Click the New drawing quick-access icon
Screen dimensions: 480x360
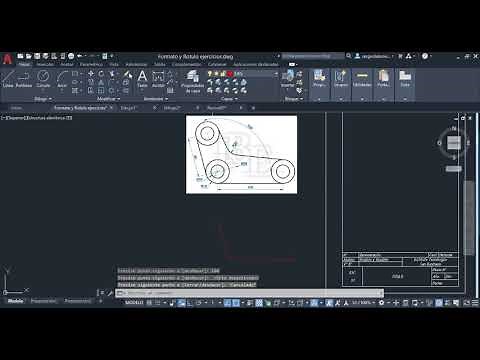20,56
